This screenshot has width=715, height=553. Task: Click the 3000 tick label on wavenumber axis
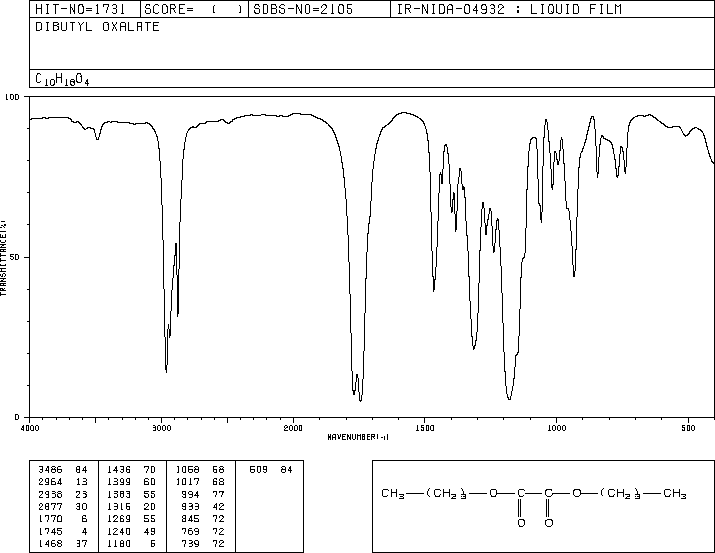point(161,428)
